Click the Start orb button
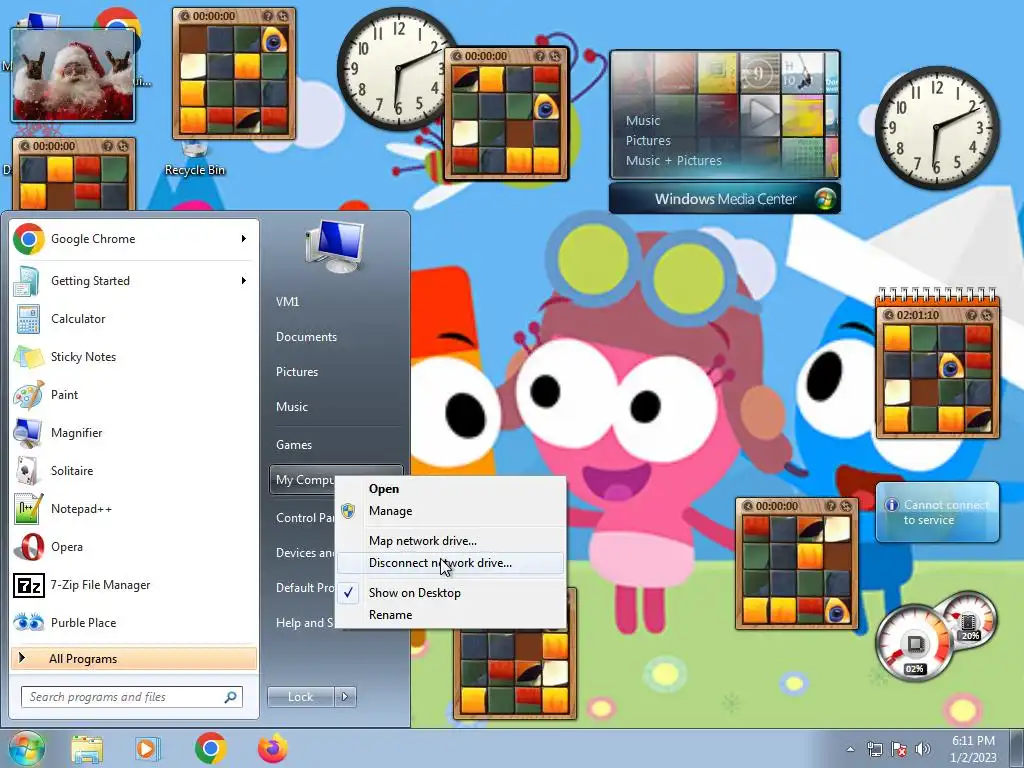 point(26,748)
